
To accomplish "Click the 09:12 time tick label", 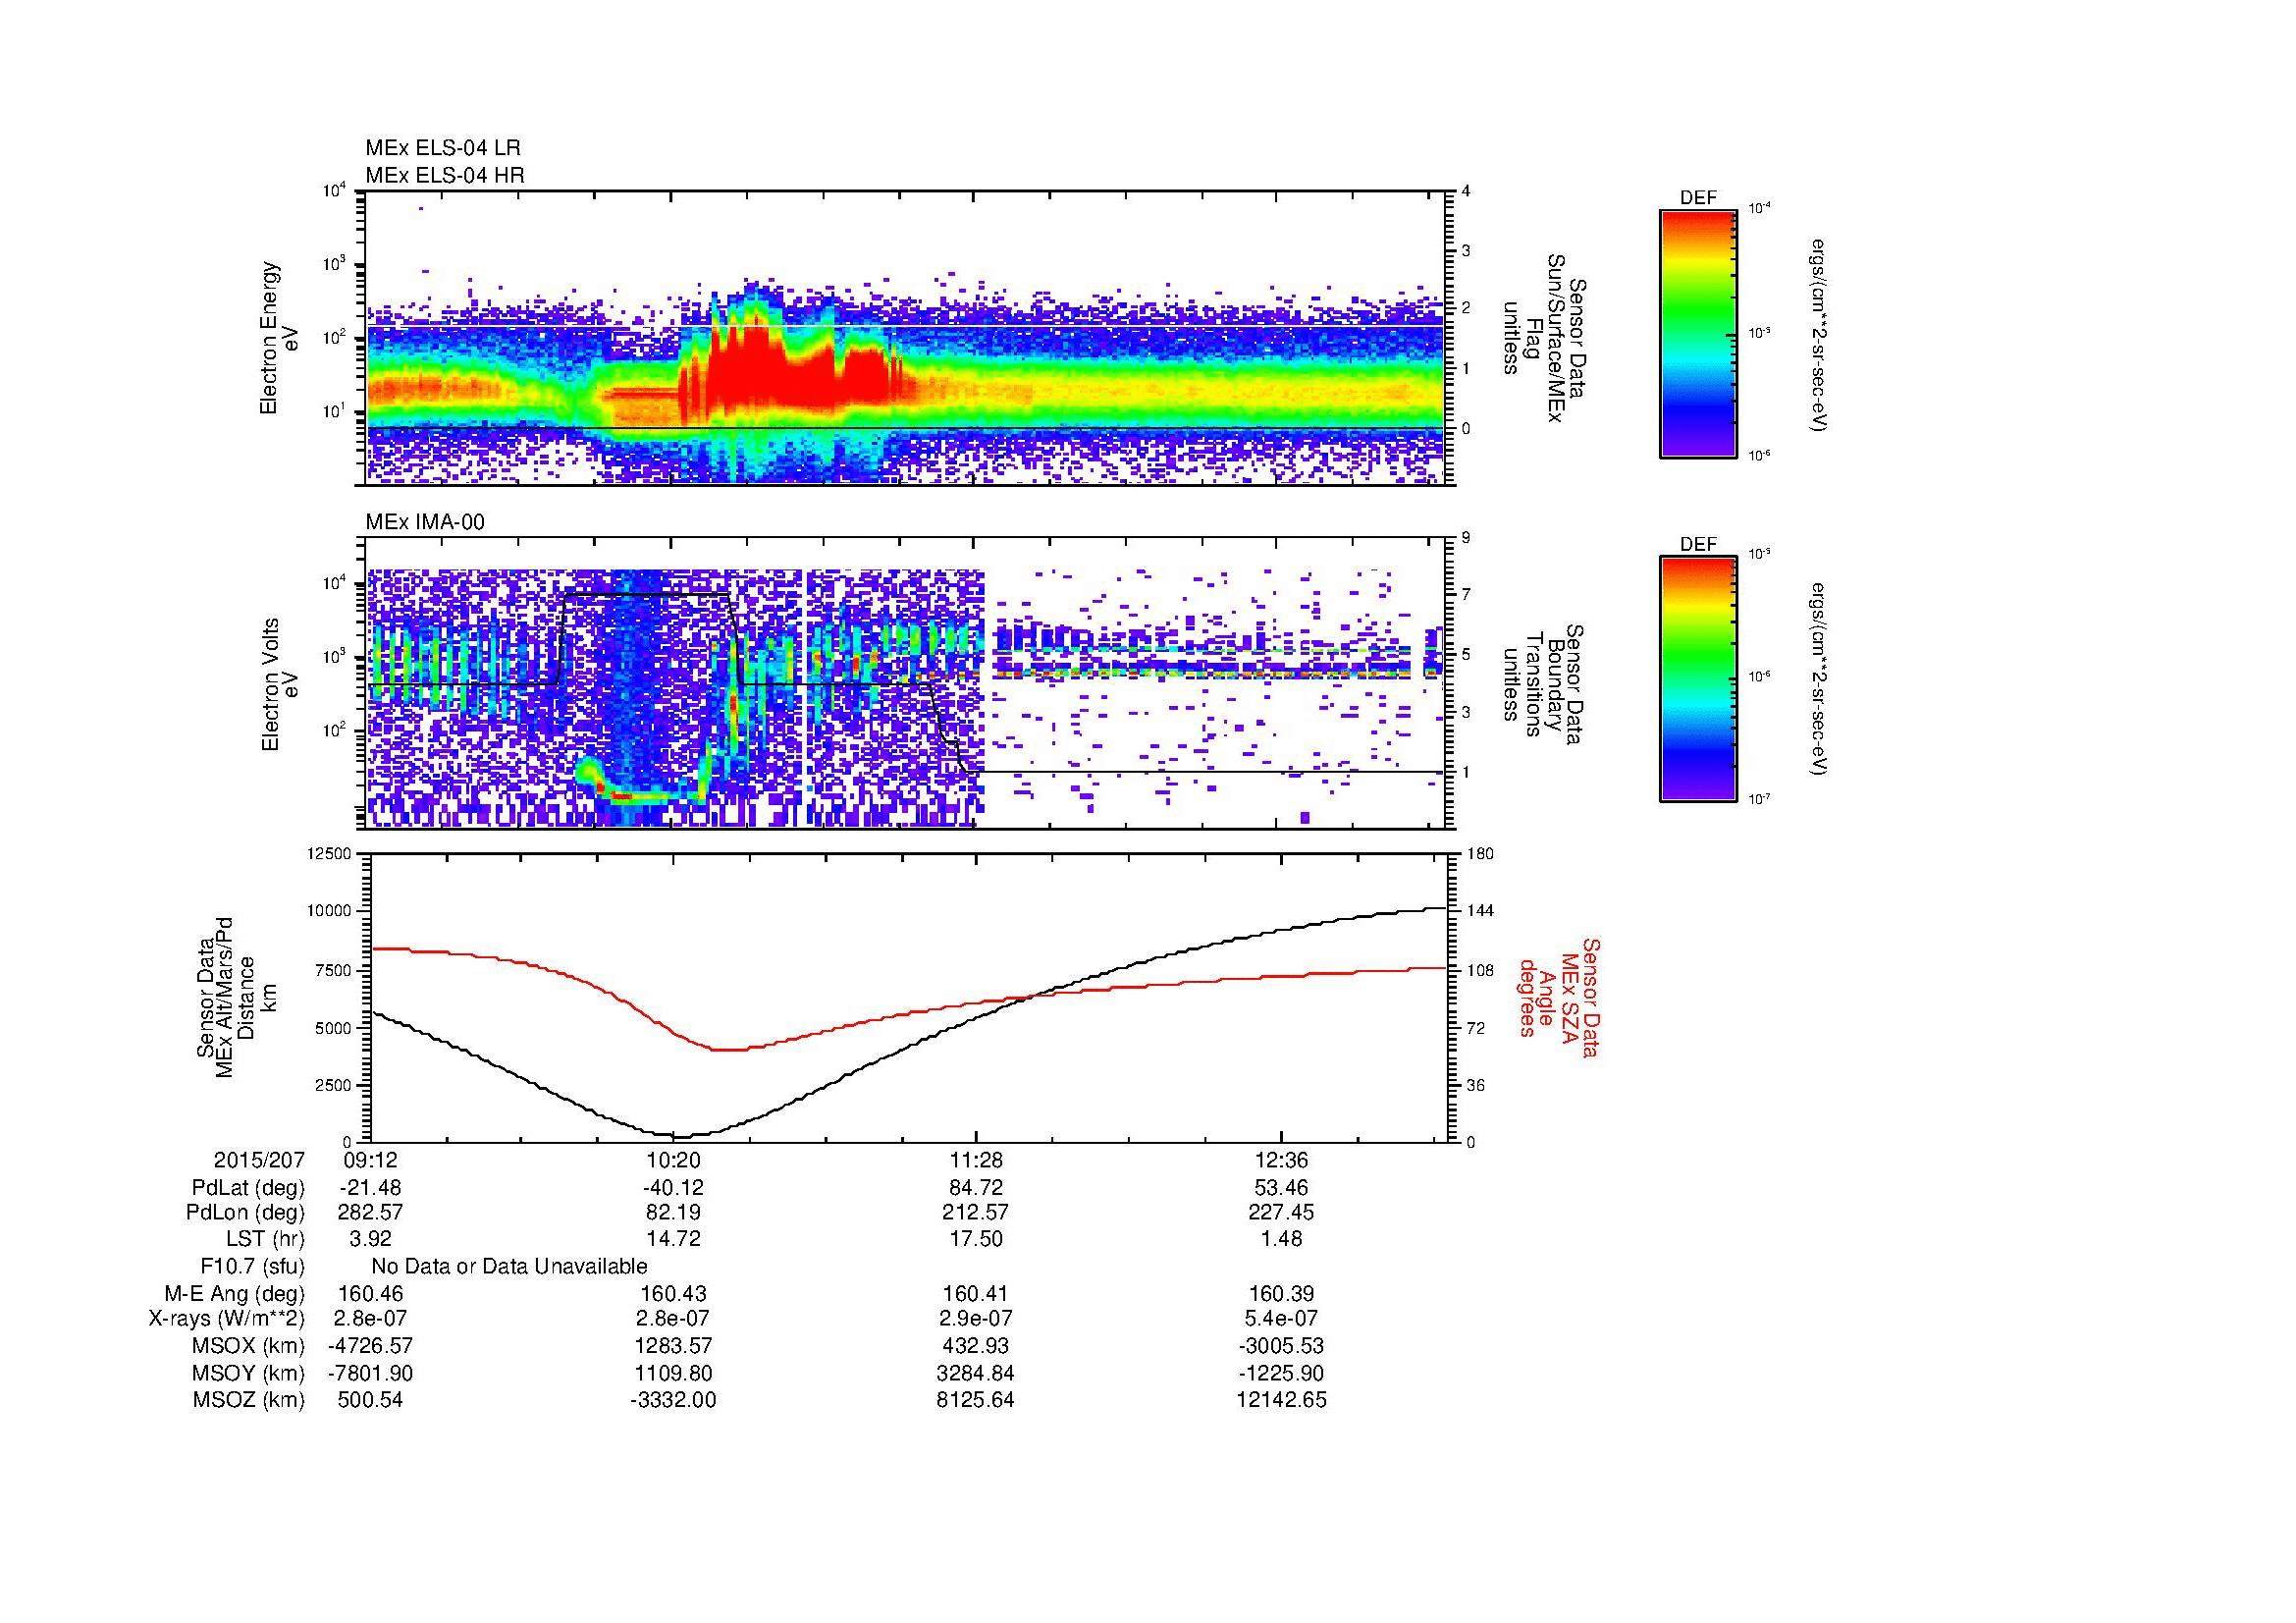I will click(x=371, y=1161).
